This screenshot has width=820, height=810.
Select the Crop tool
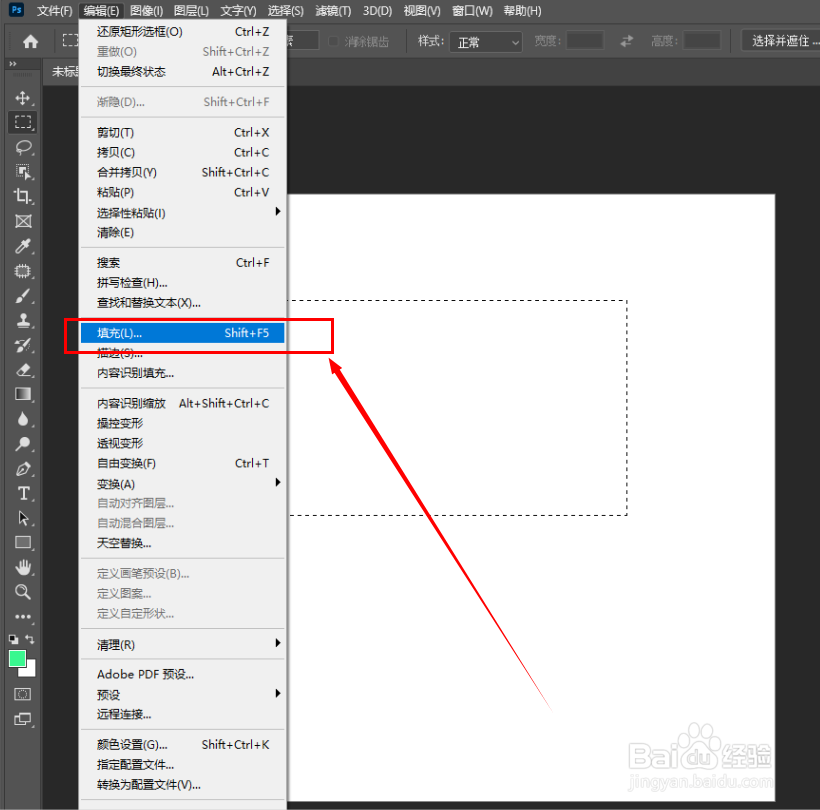coord(22,197)
